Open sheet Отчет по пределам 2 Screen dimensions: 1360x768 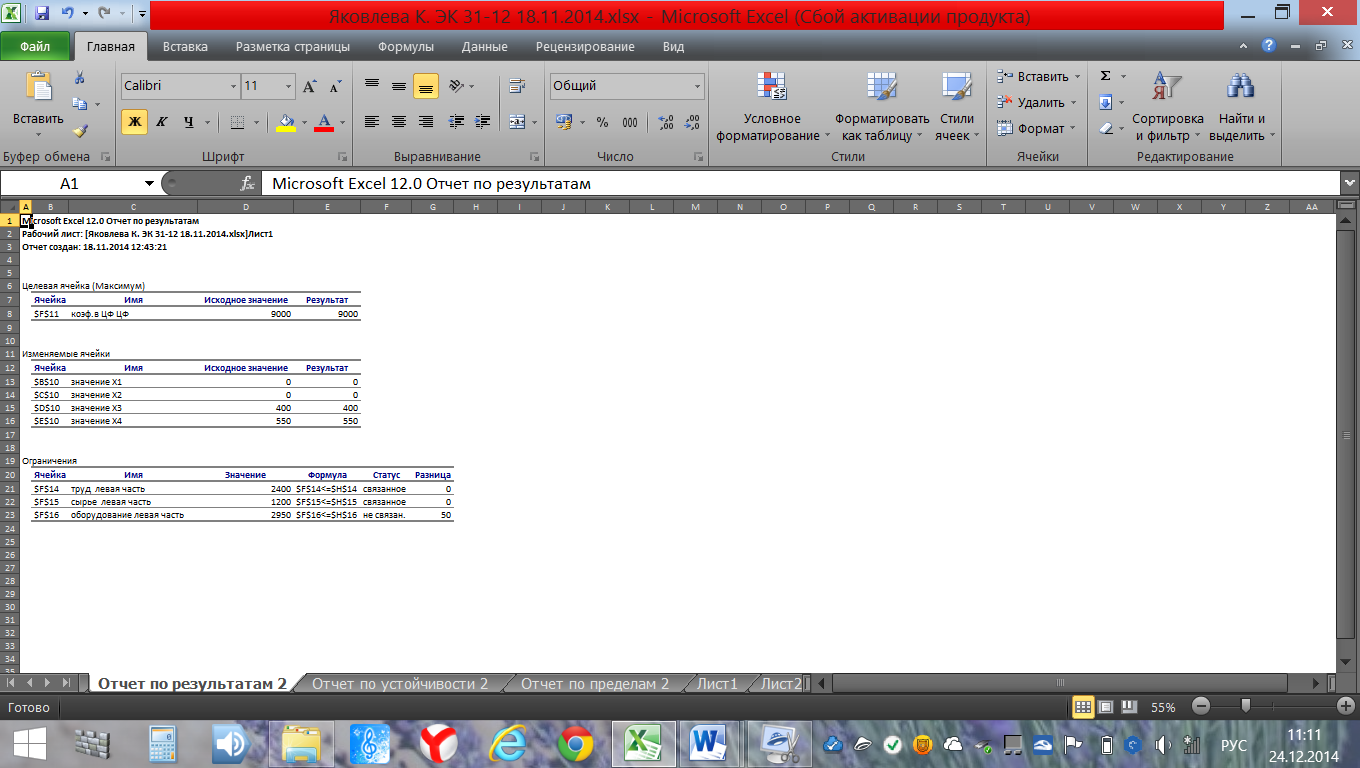coord(595,684)
